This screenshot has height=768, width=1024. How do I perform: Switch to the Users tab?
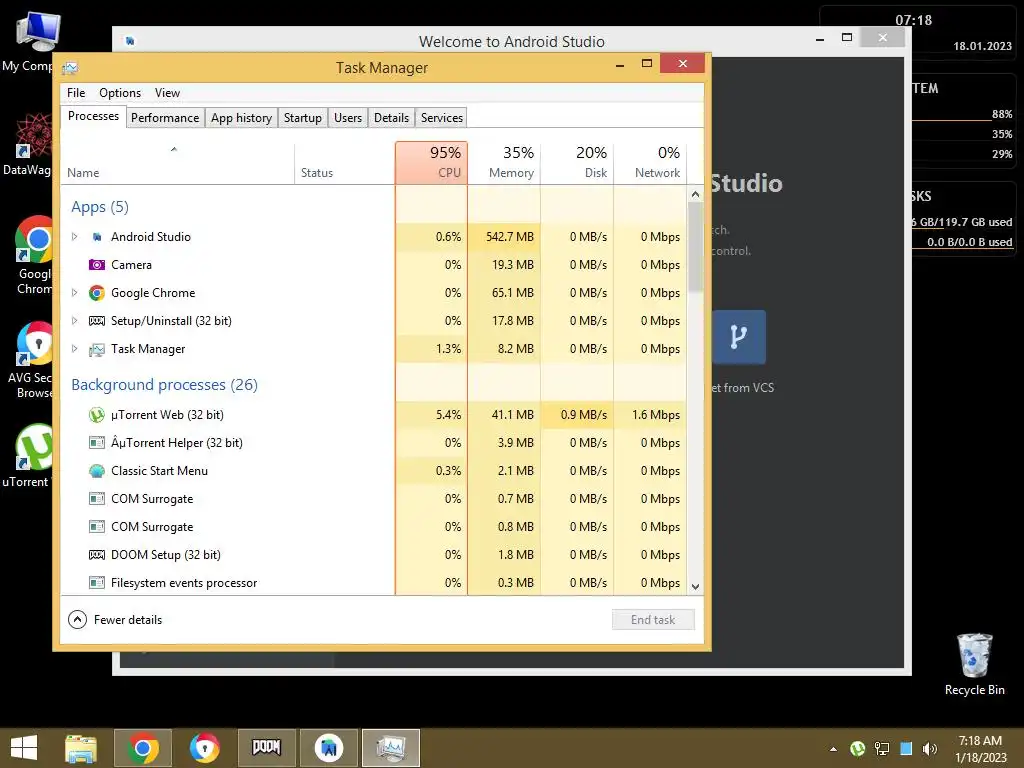coord(347,118)
